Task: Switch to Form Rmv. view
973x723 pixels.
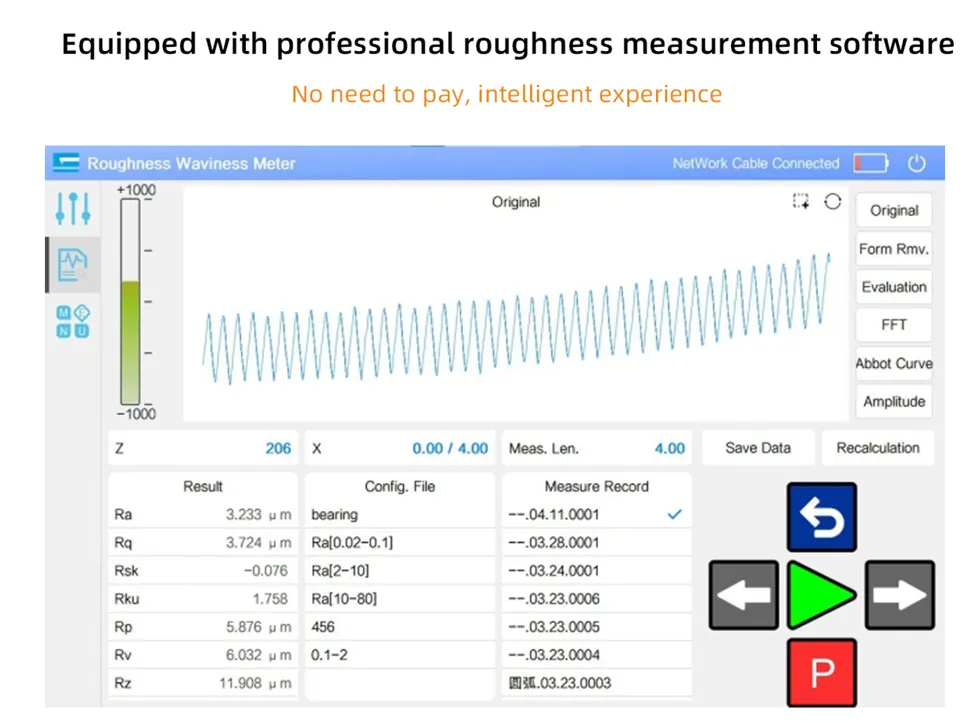Action: pos(894,249)
